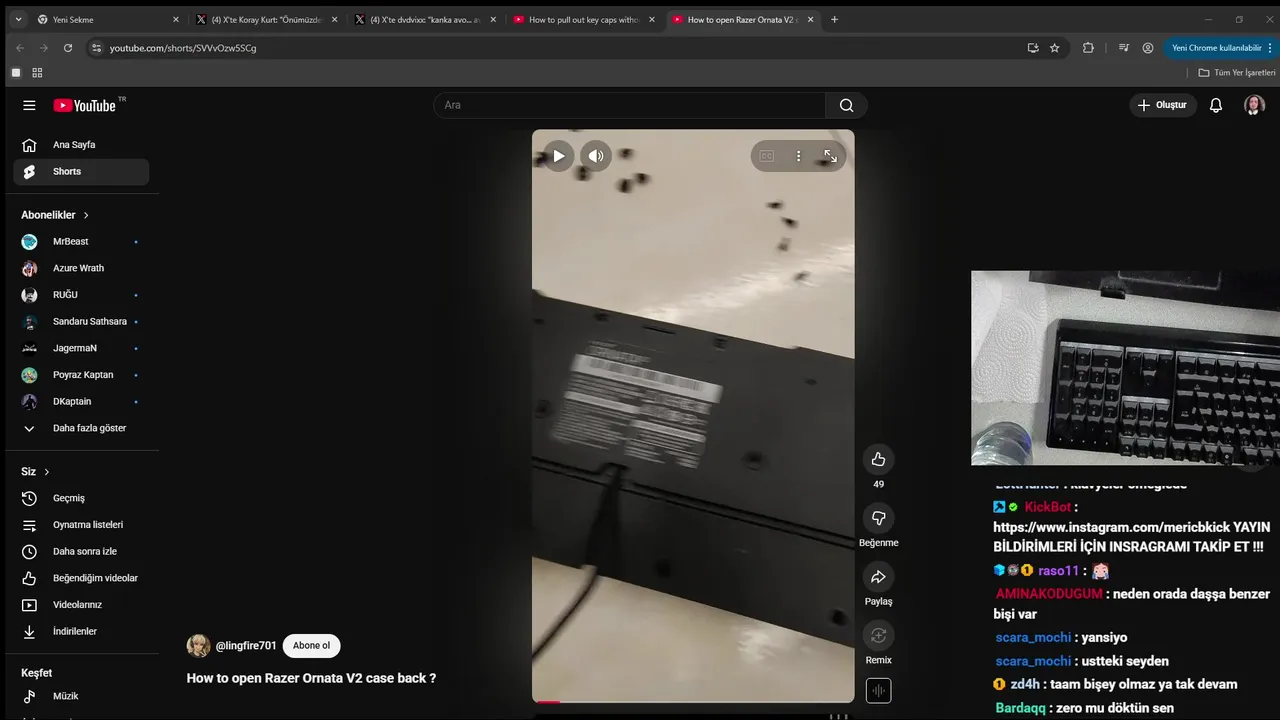This screenshot has width=1280, height=720.
Task: Expand the Short to fullscreen
Action: click(x=830, y=156)
